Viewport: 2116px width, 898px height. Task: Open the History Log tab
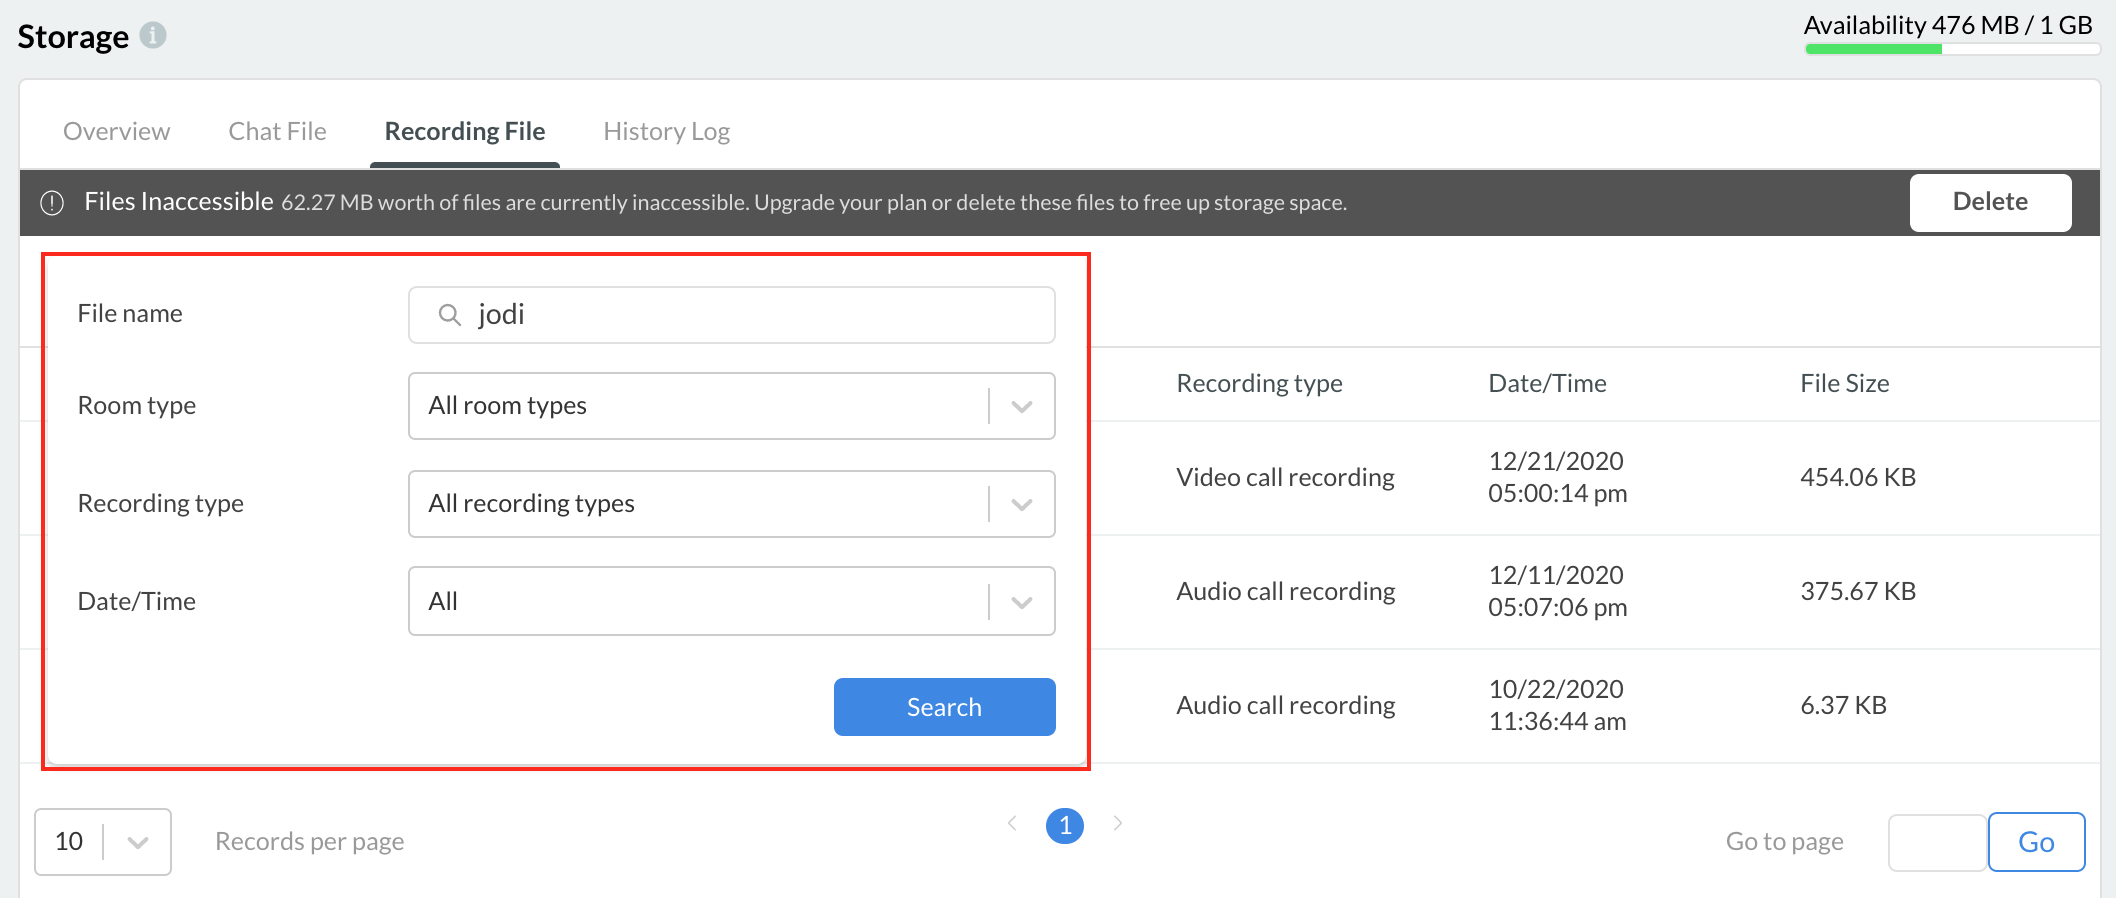(667, 131)
